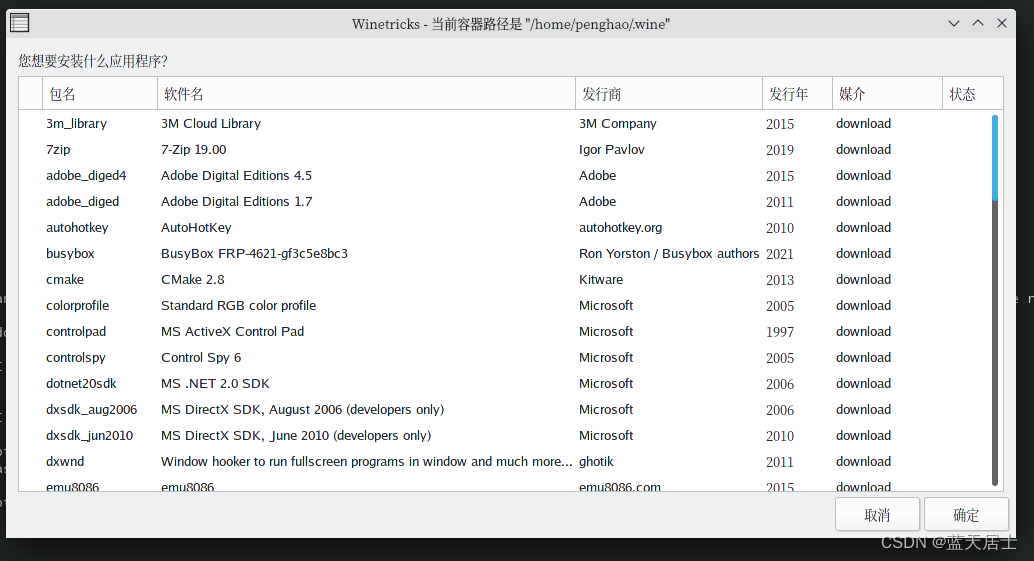Click Window hooker fullscreen programs description

point(366,461)
